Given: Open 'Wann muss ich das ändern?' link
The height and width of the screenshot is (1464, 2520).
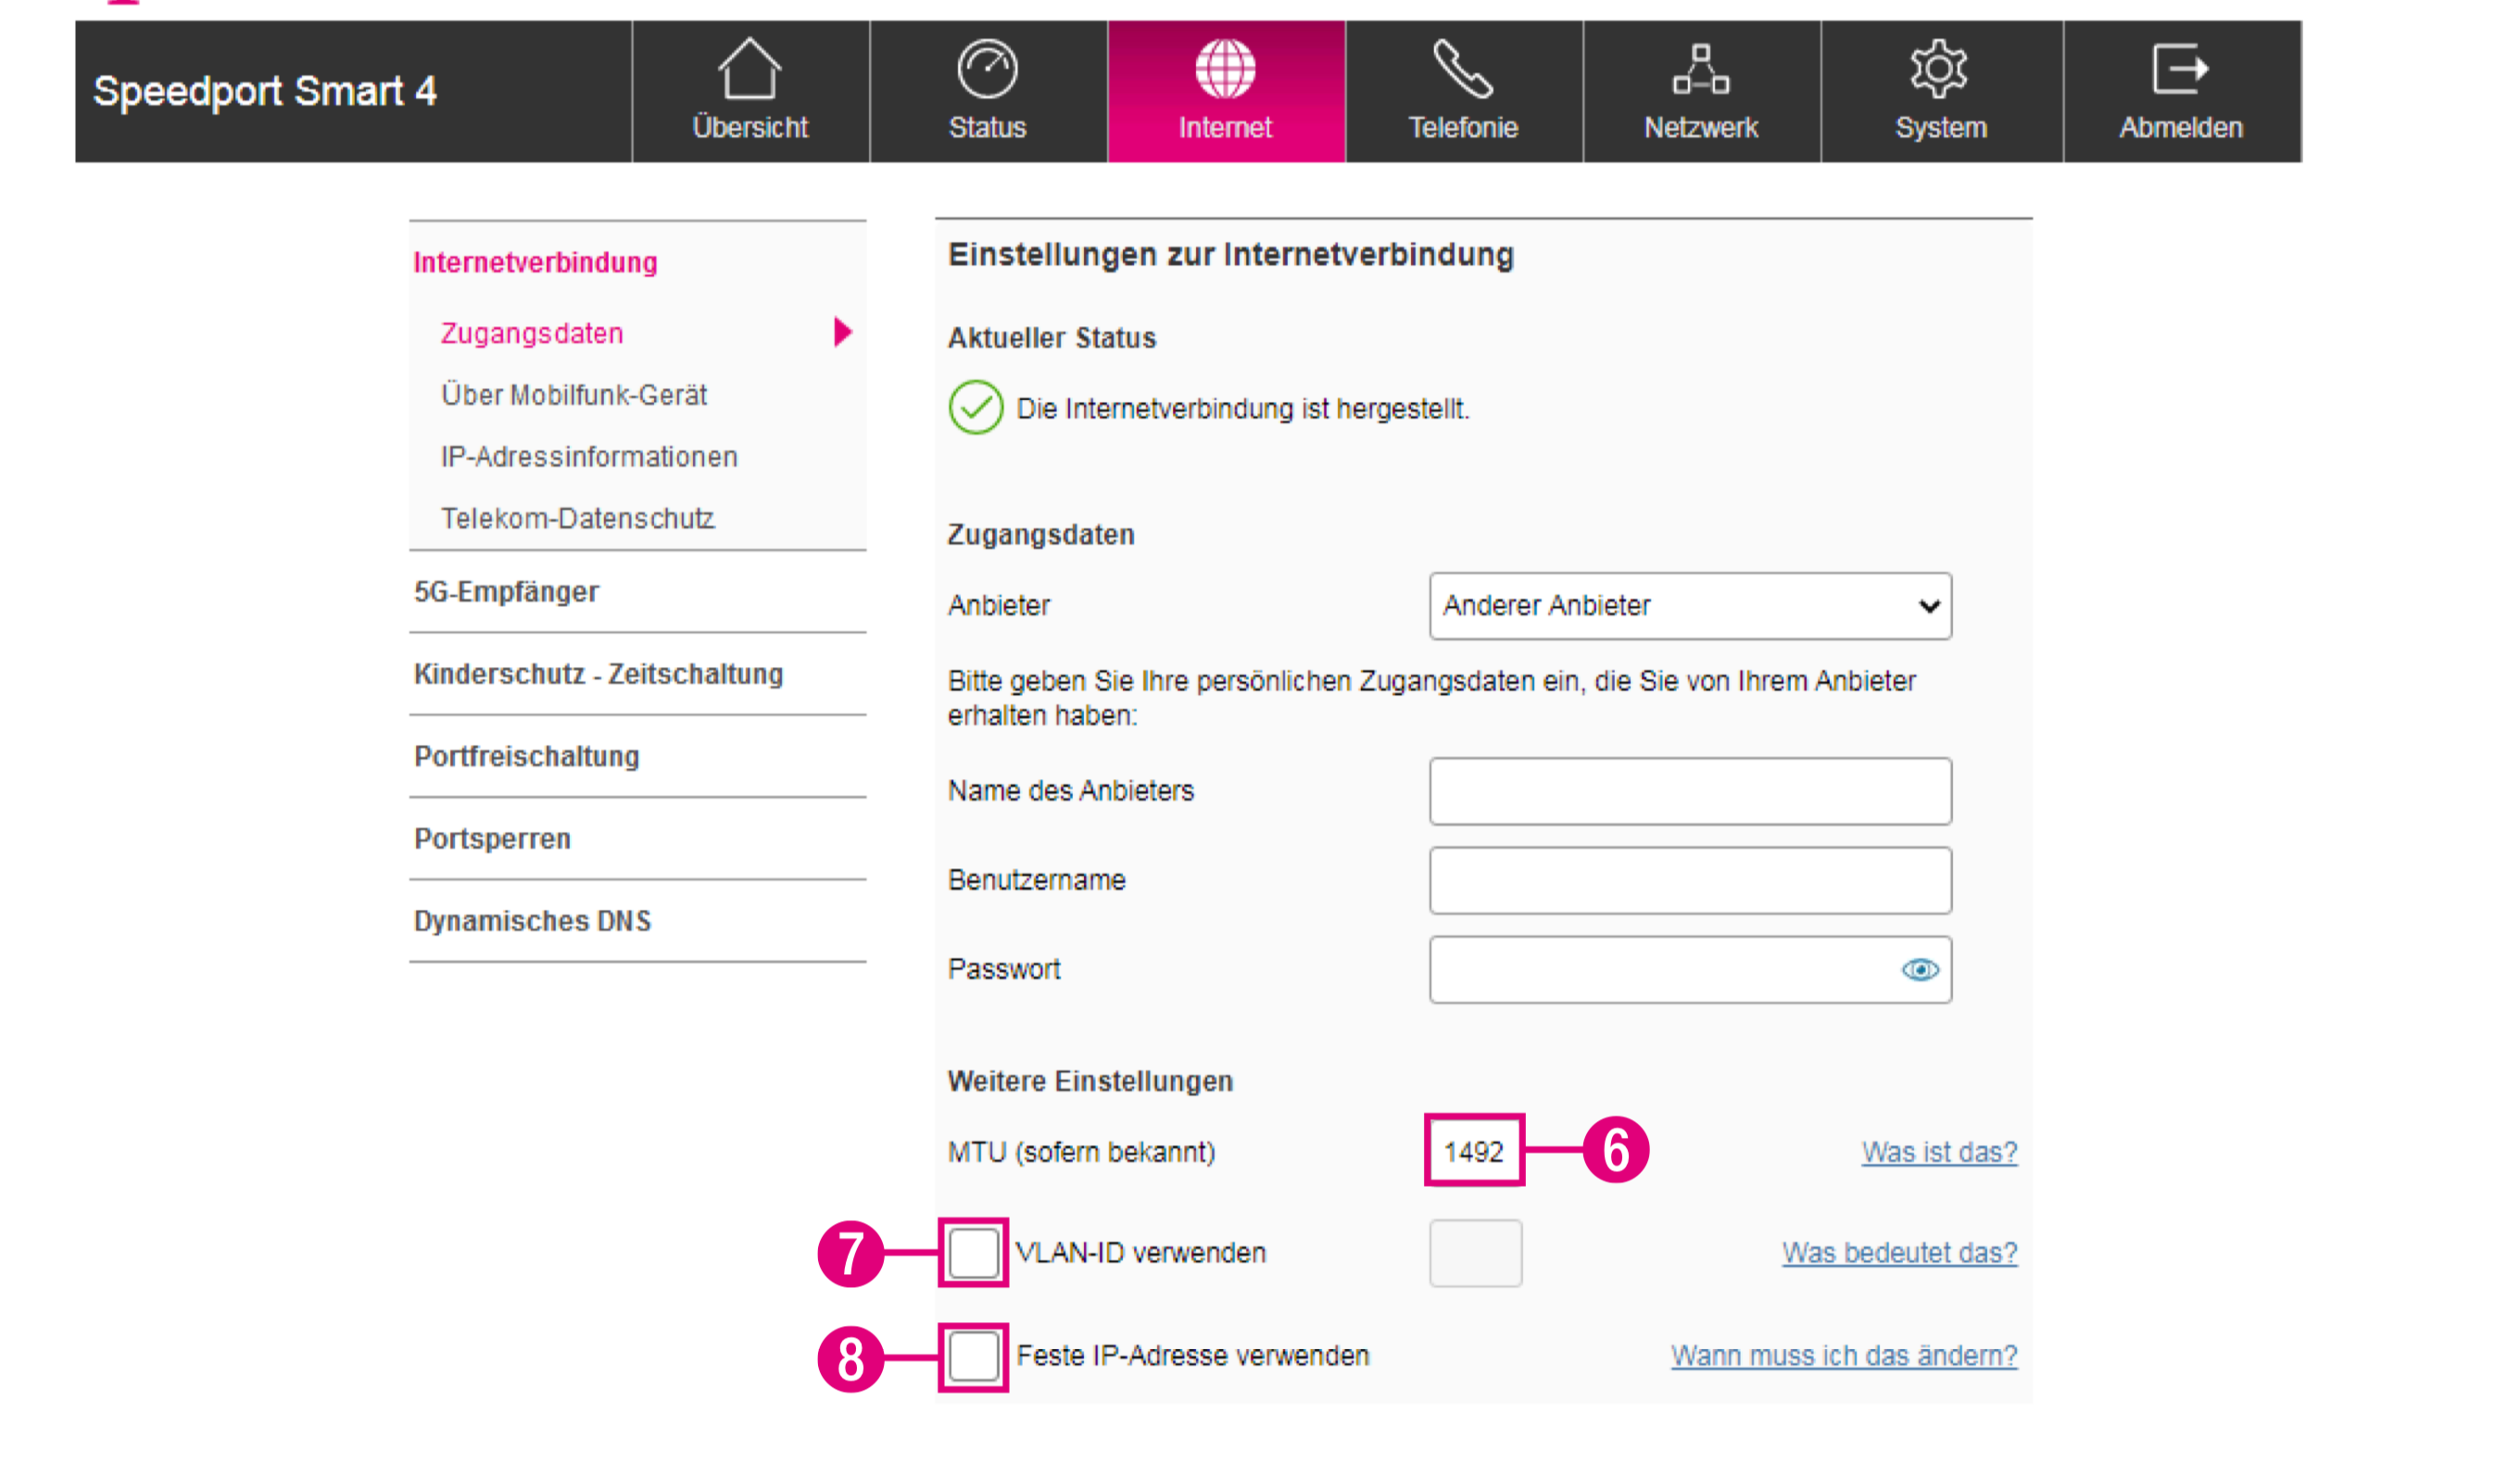Looking at the screenshot, I should (1845, 1357).
